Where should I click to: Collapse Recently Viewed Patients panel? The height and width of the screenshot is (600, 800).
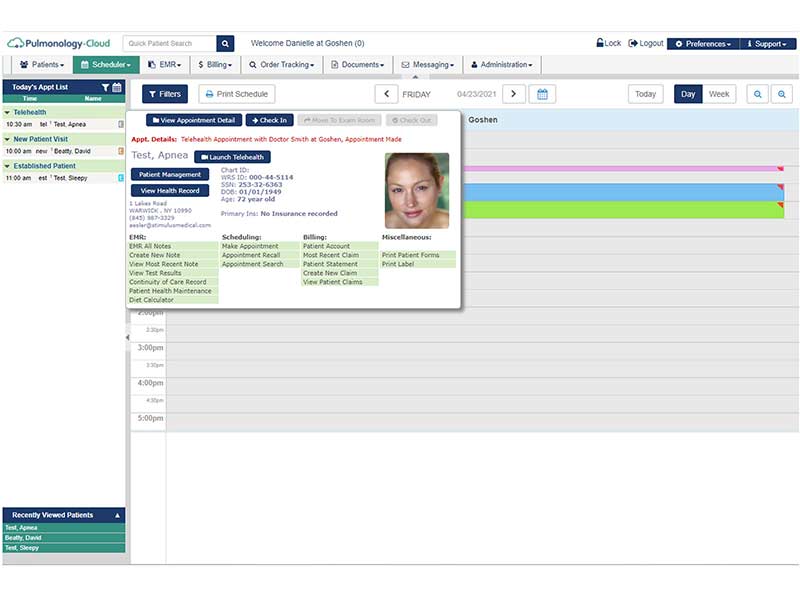pos(117,515)
